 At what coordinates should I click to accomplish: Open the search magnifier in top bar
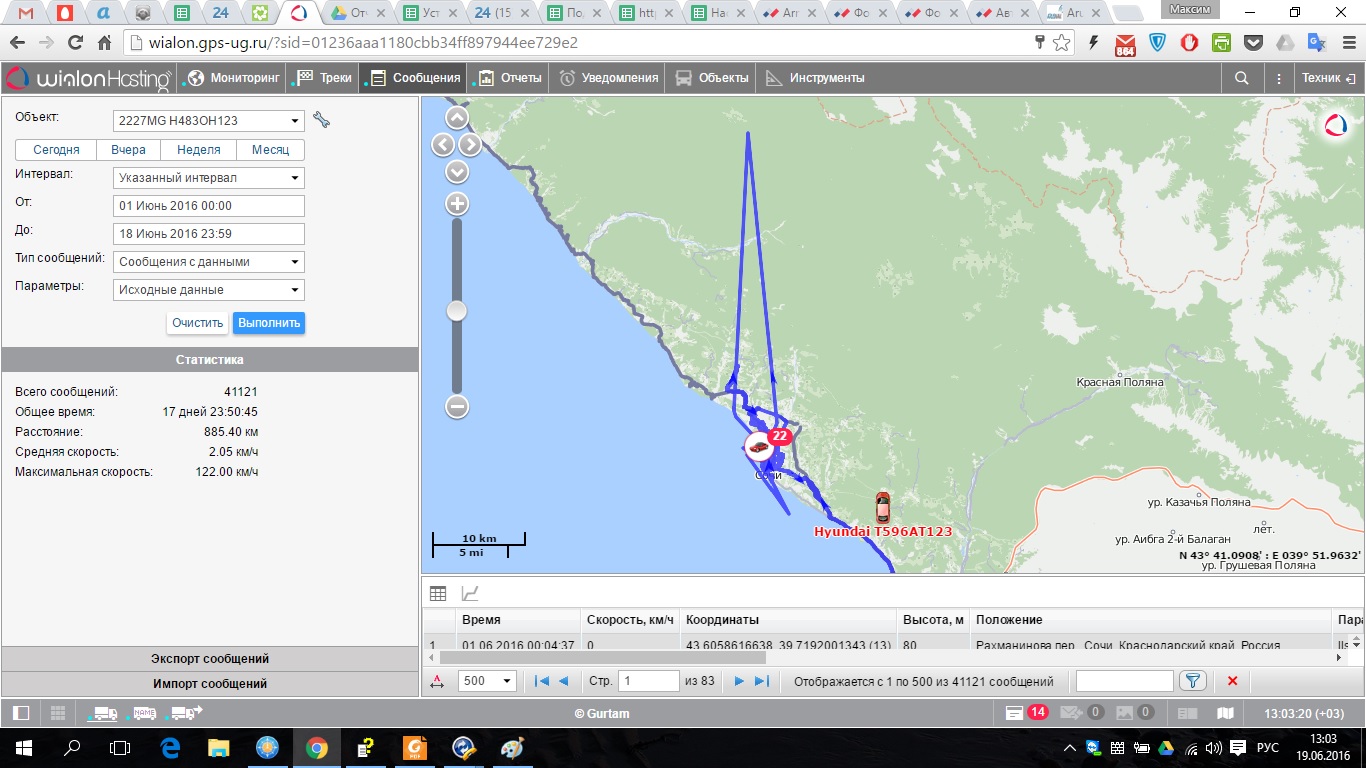coord(1242,78)
